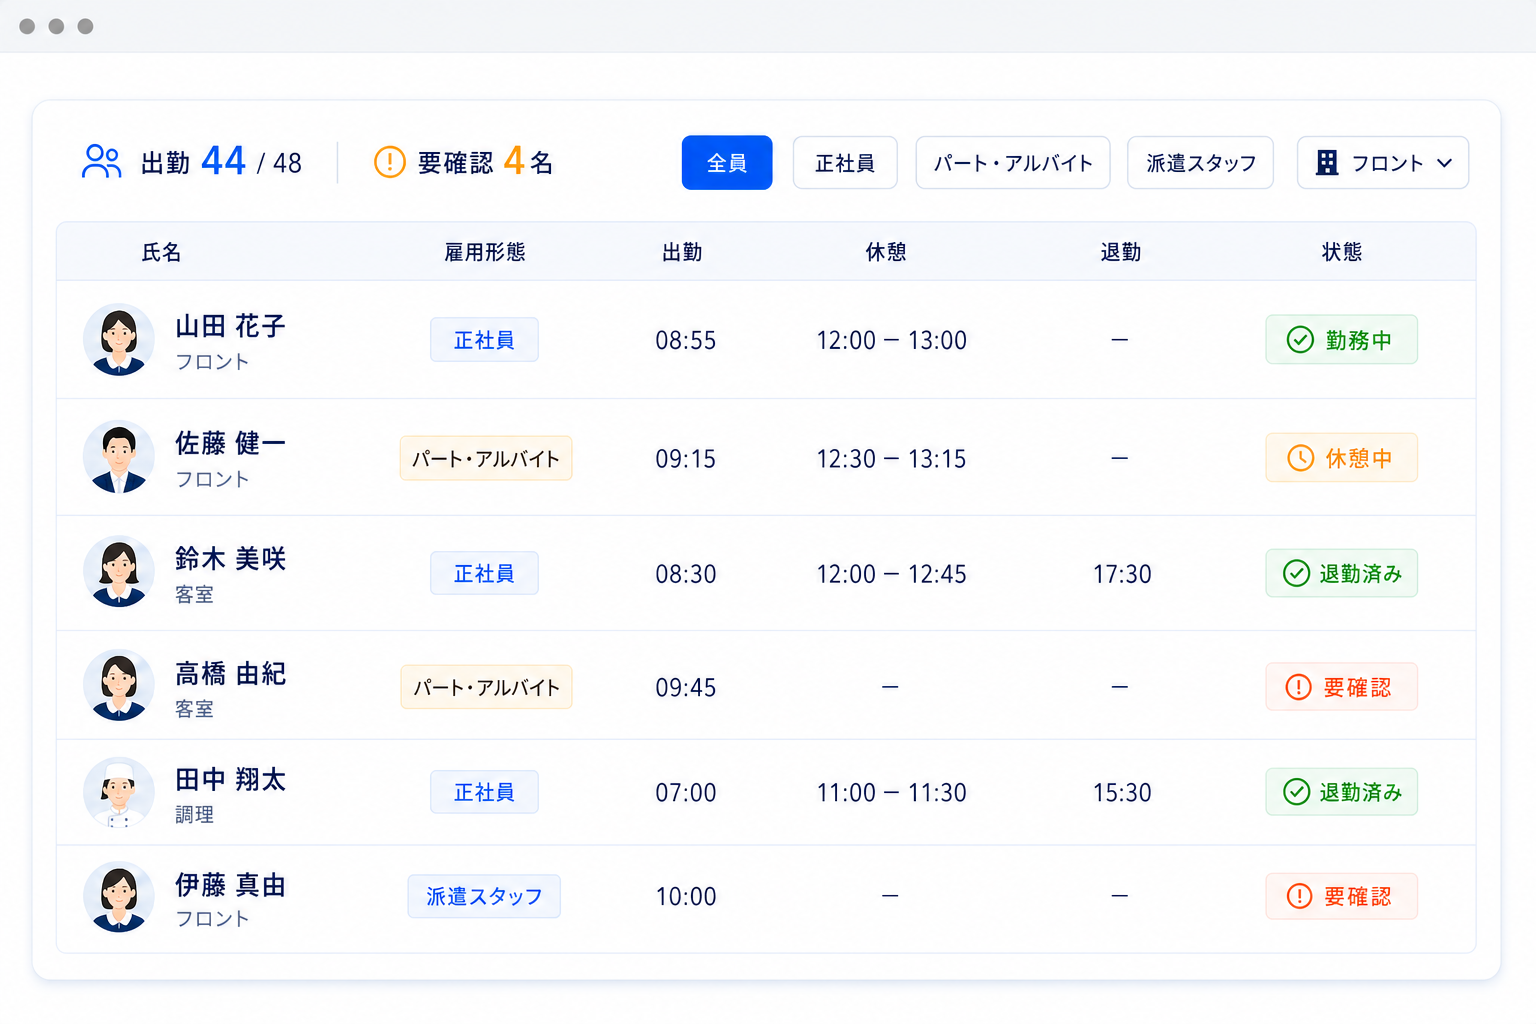This screenshot has width=1536, height=1024.
Task: Click break time 12:00 – 13:00
Action: 891,340
